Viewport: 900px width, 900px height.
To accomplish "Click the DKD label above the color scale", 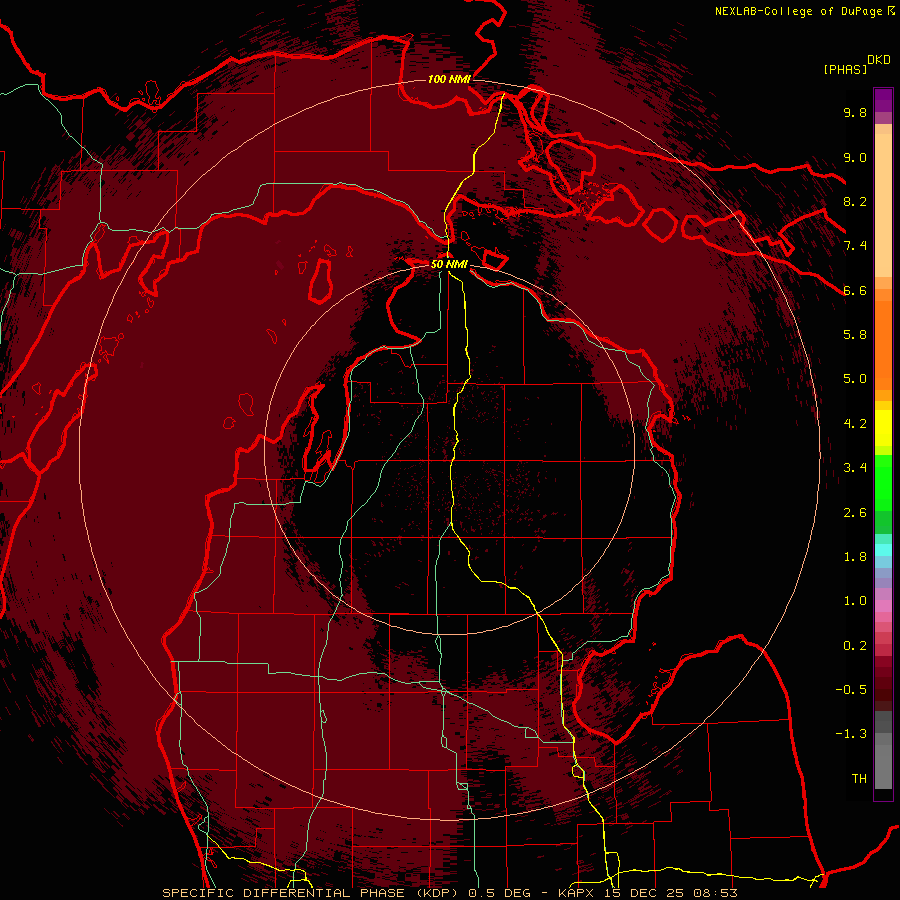I will point(879,60).
